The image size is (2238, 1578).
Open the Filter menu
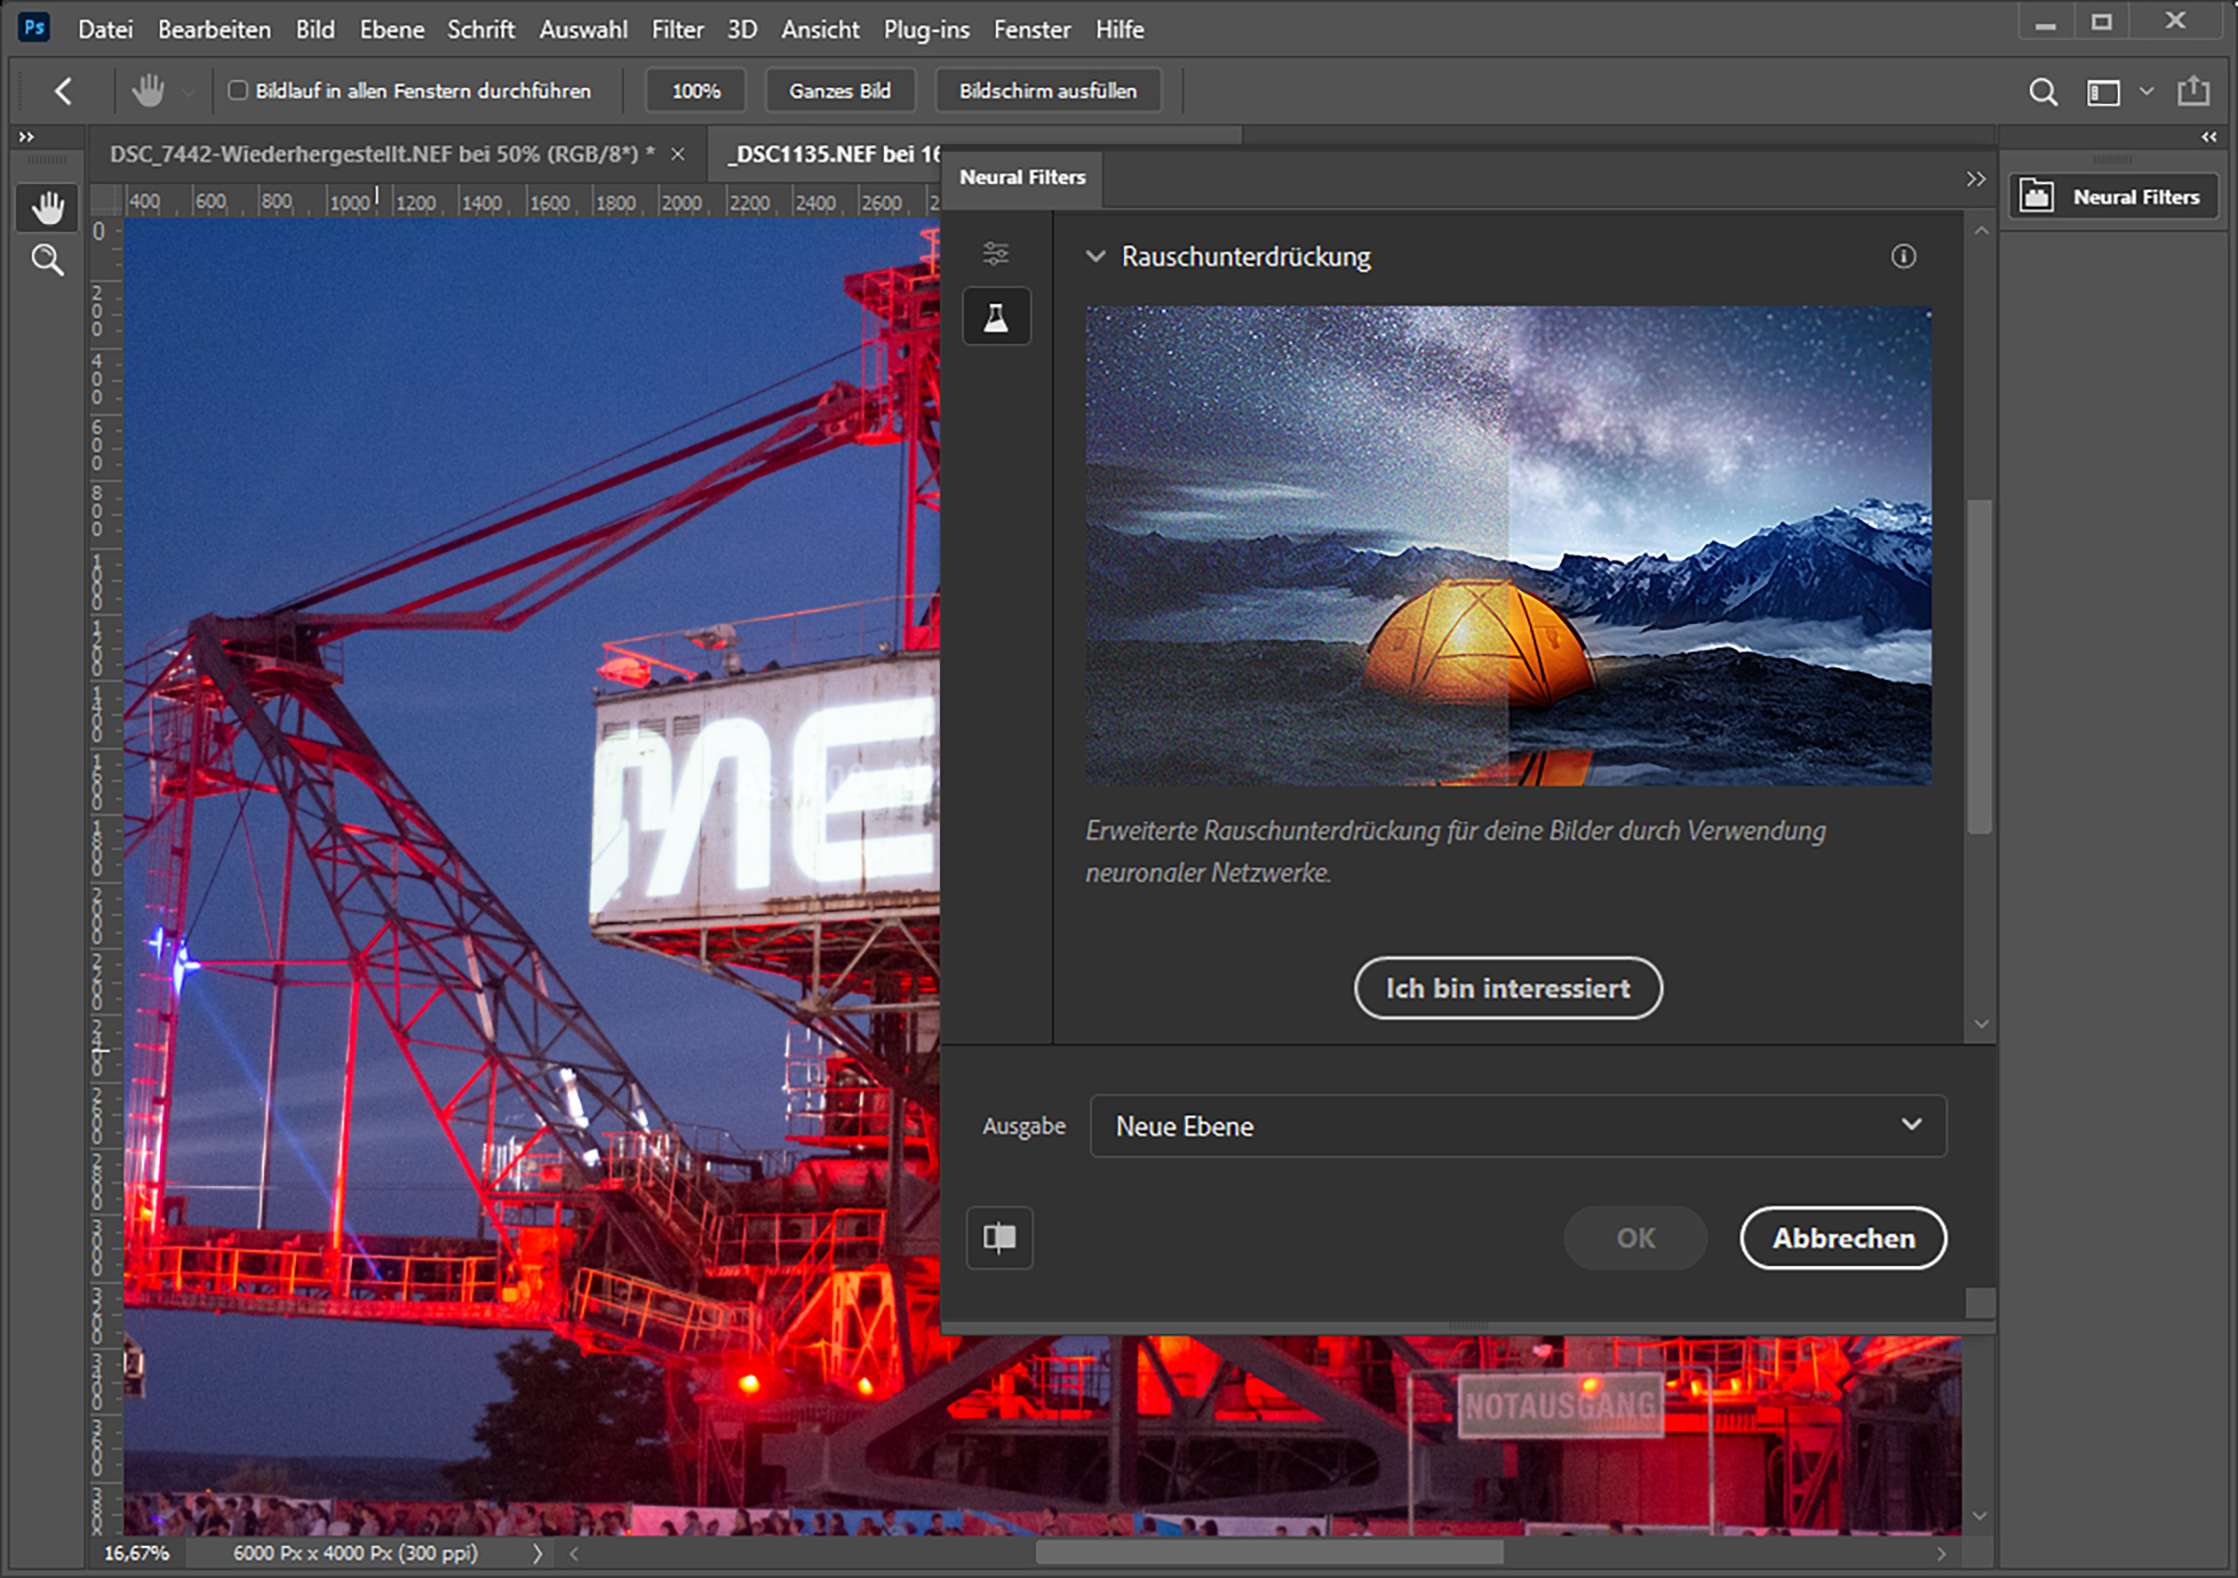(677, 30)
